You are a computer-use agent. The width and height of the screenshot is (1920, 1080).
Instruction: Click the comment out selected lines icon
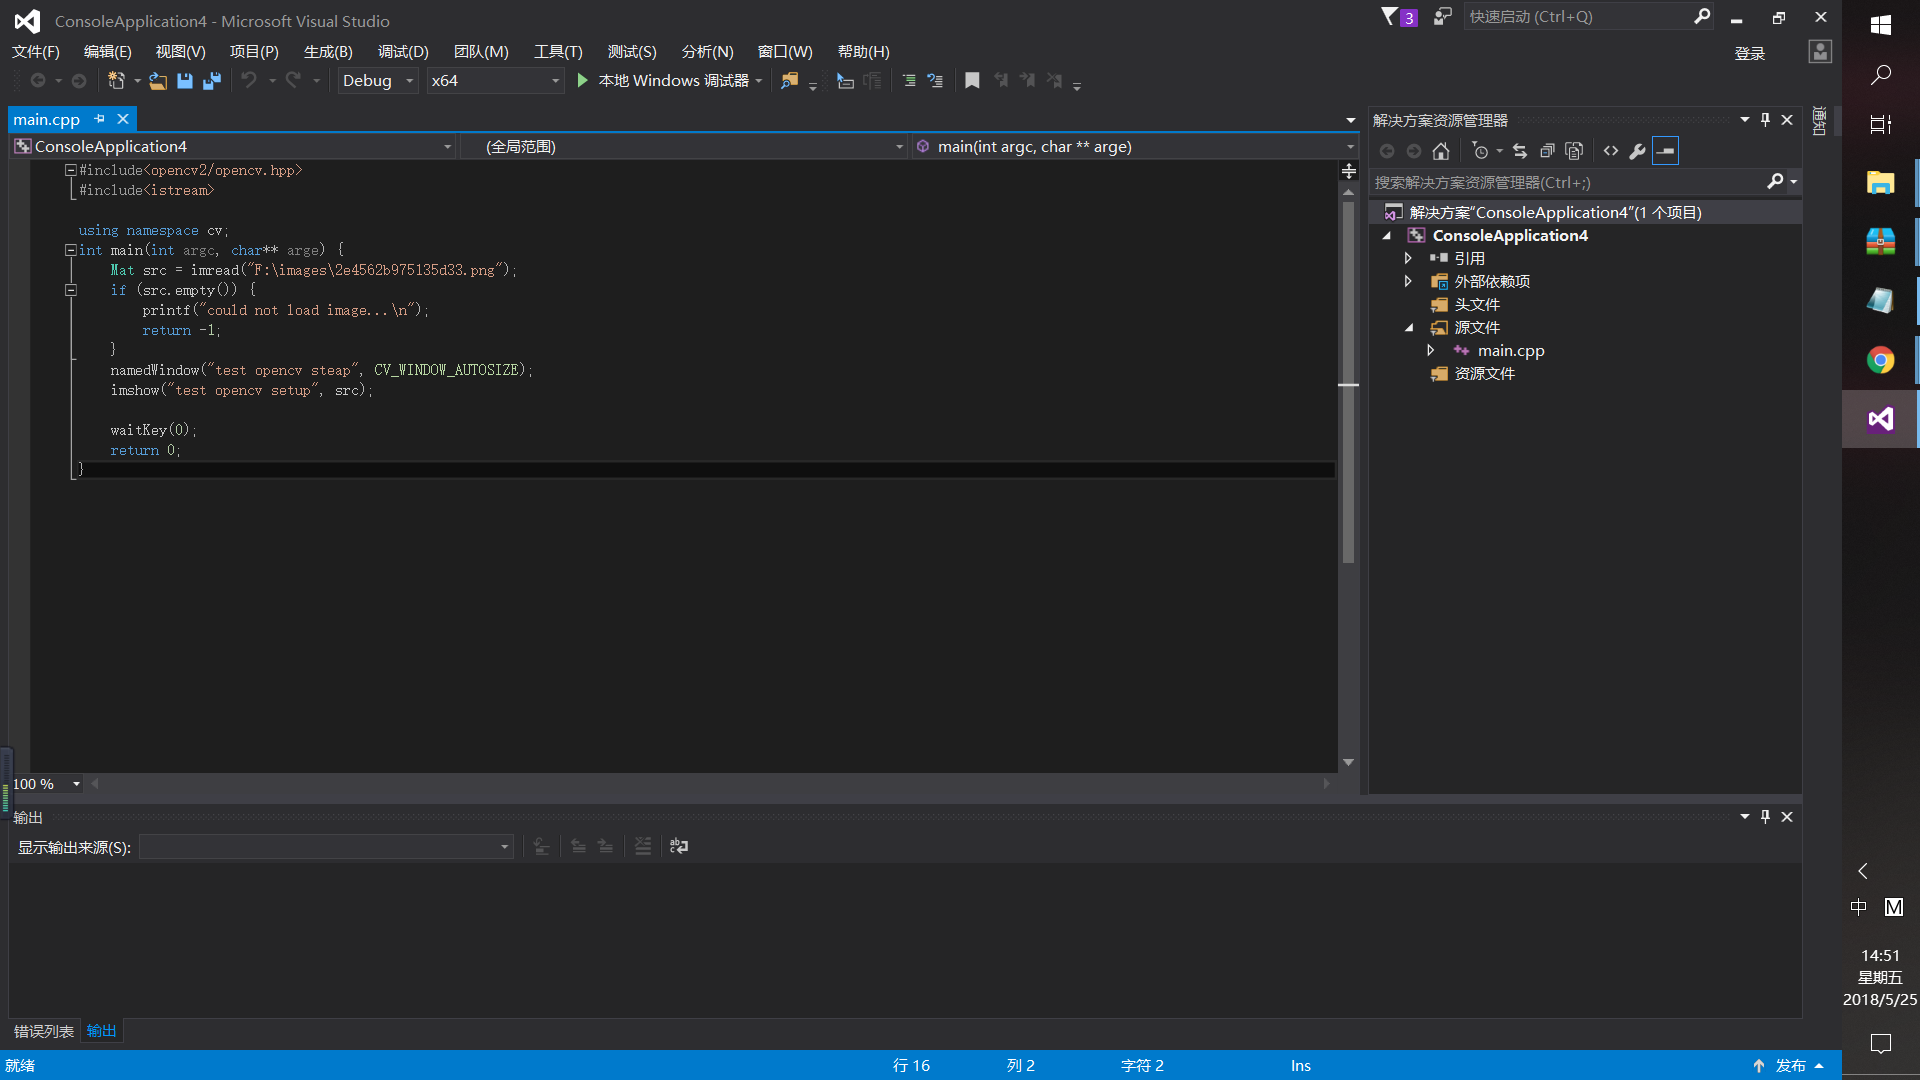[x=909, y=81]
